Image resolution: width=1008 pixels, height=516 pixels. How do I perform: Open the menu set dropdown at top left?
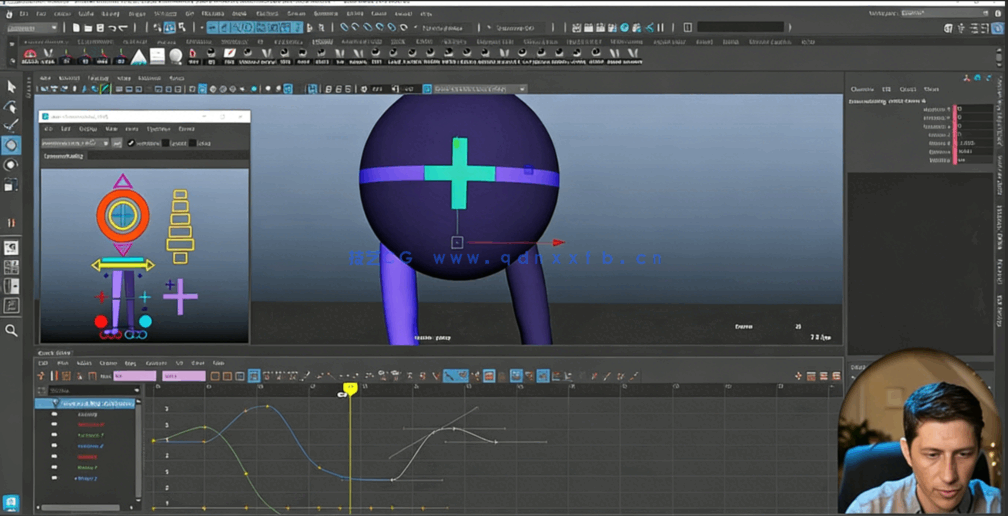32,28
